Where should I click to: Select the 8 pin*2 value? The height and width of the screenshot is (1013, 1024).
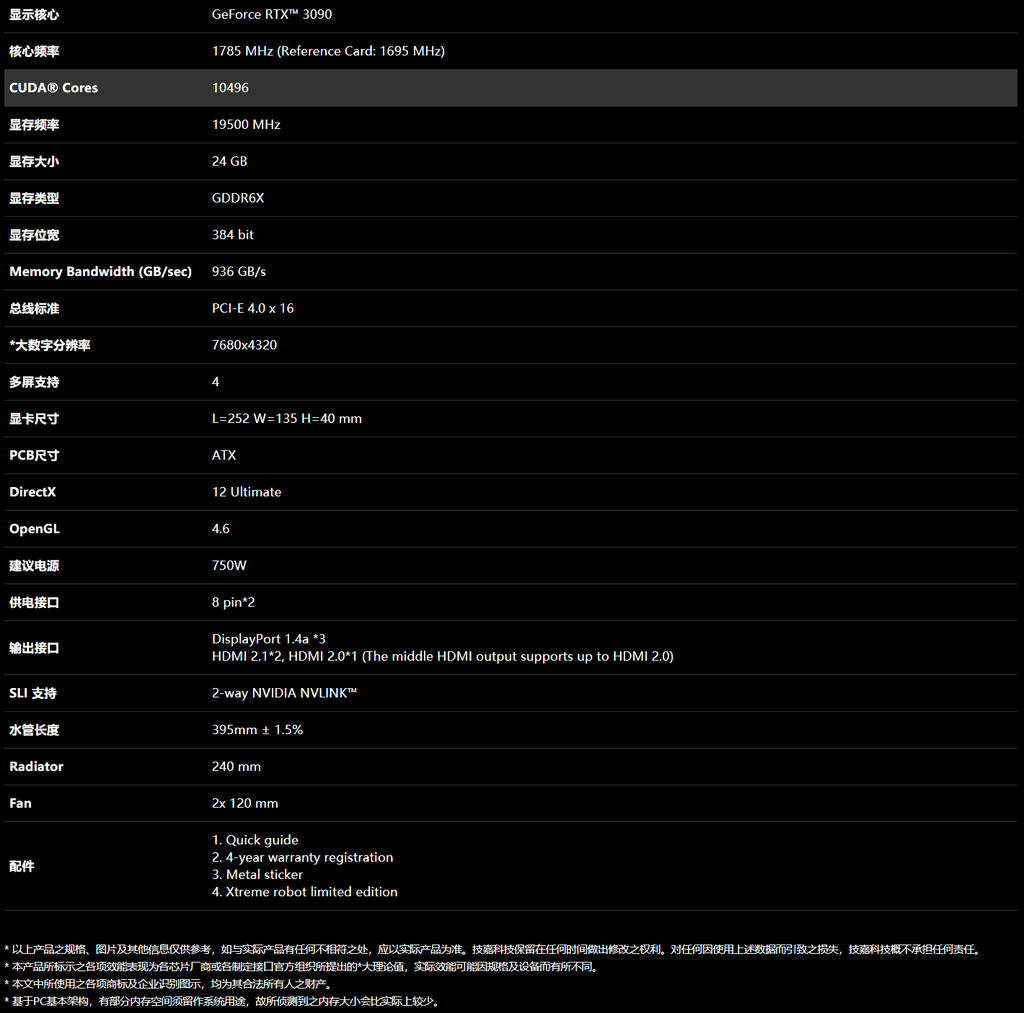[x=233, y=602]
